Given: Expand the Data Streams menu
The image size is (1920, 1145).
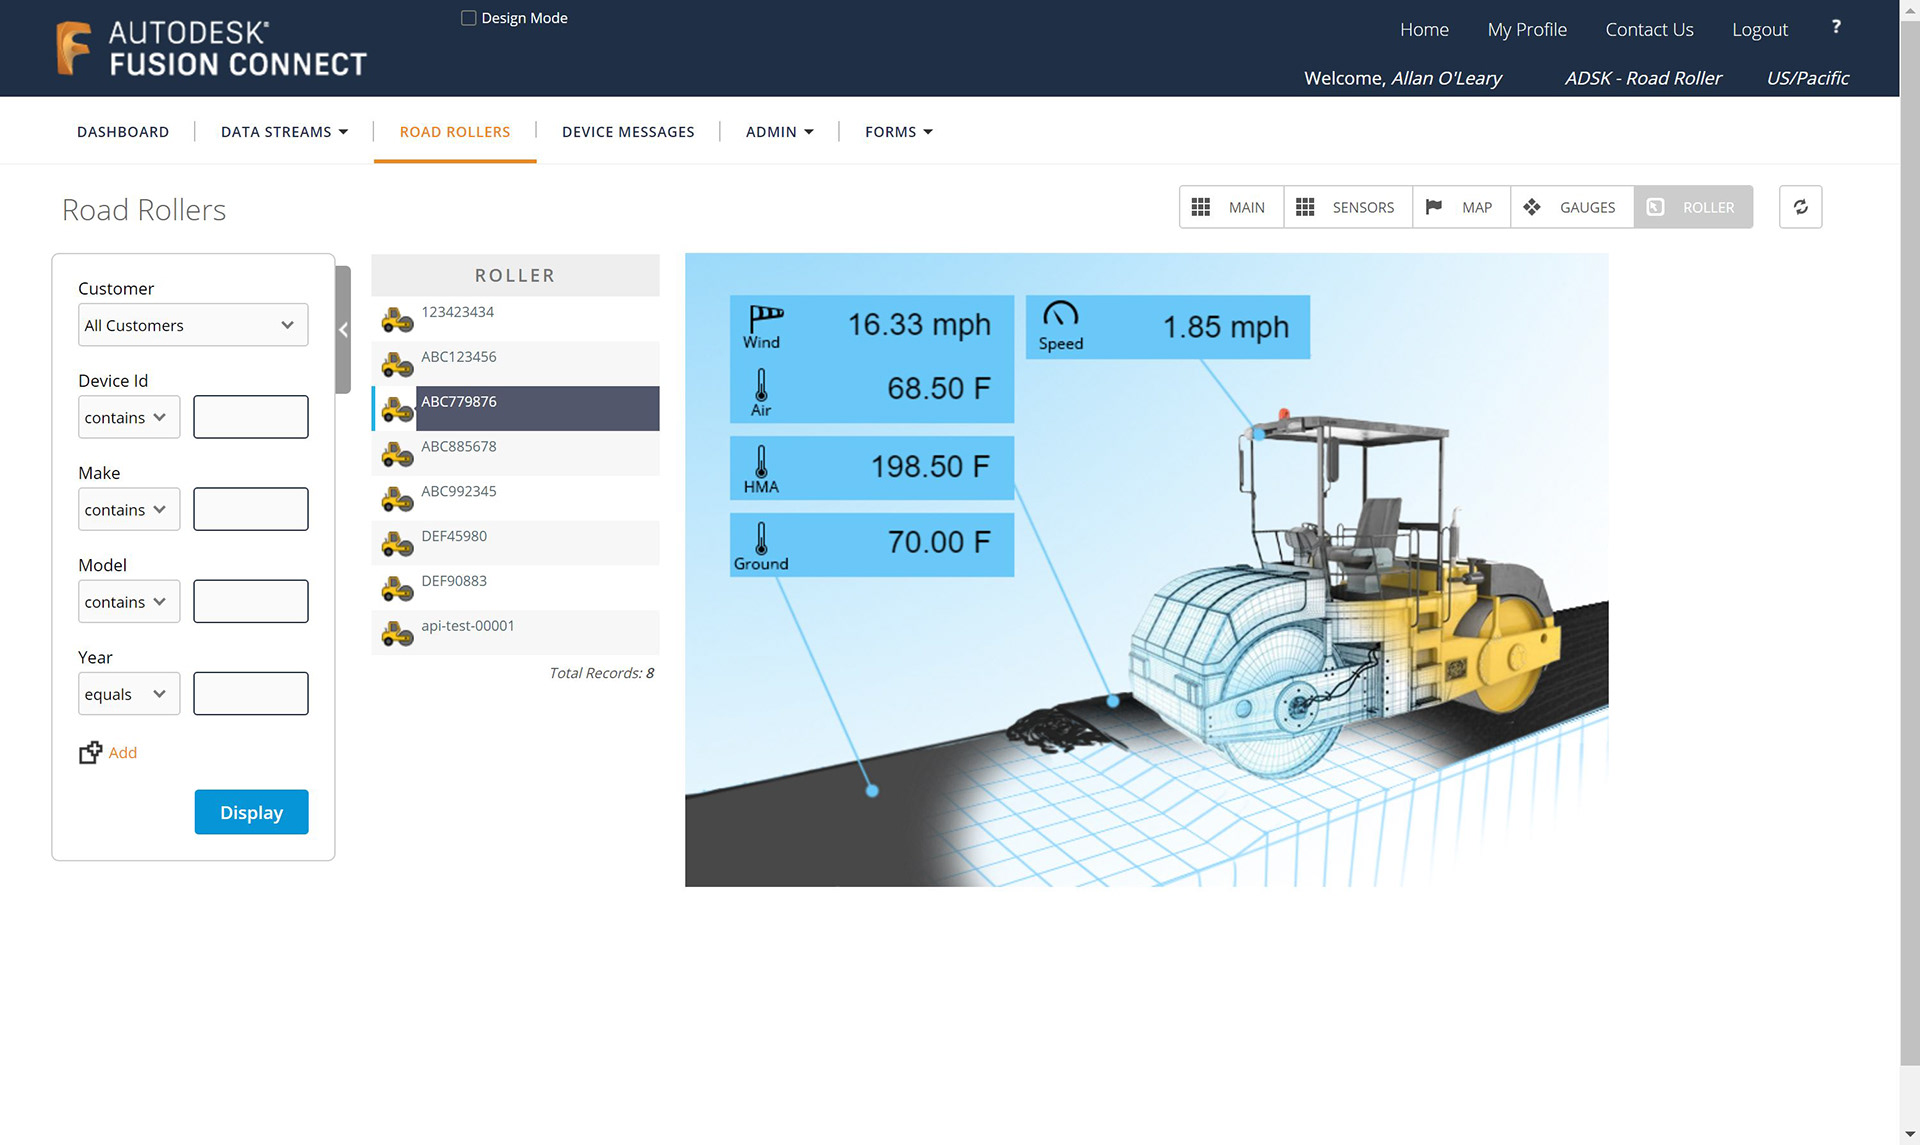Looking at the screenshot, I should tap(284, 132).
